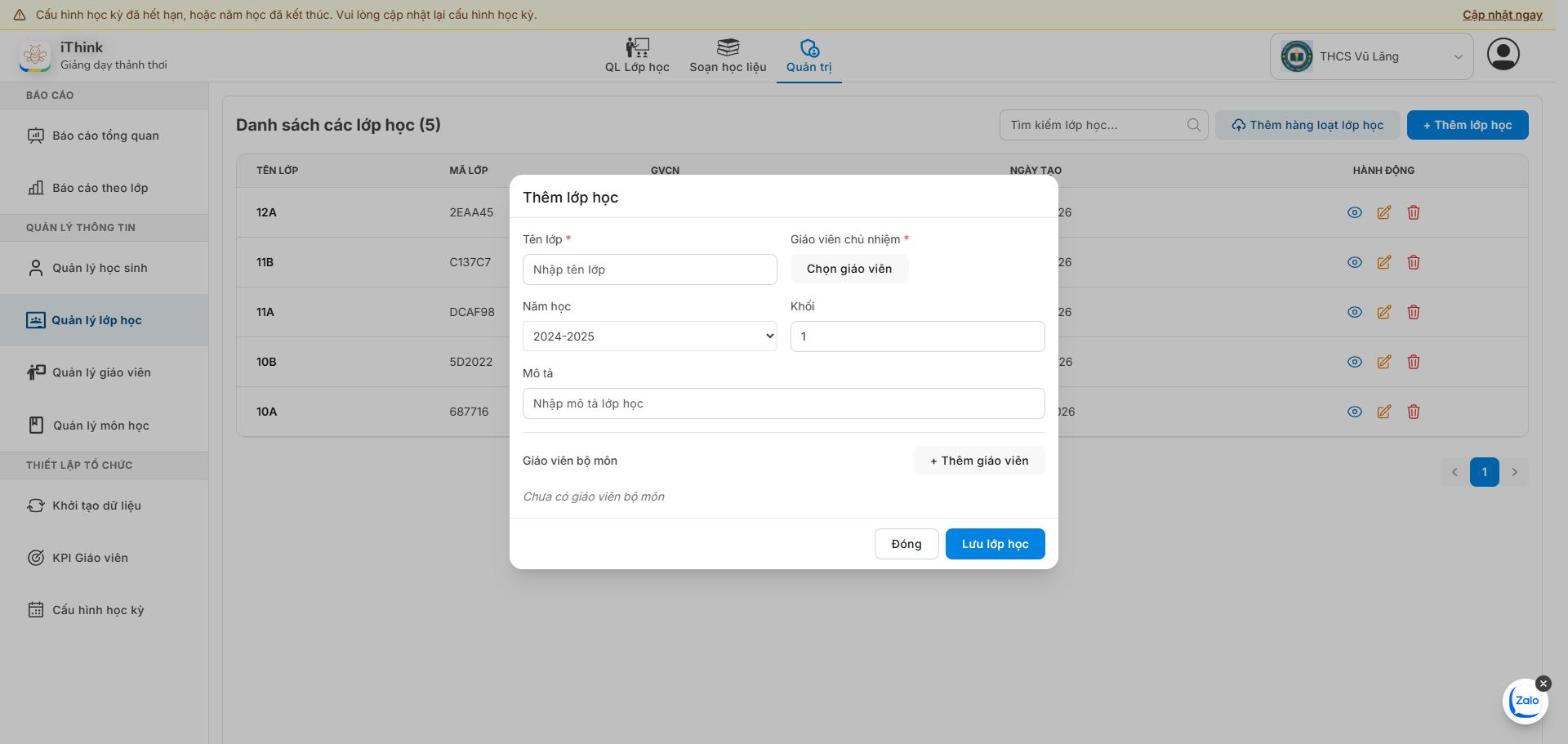The image size is (1568, 744).
Task: View class 10A details eye icon
Action: [1354, 411]
